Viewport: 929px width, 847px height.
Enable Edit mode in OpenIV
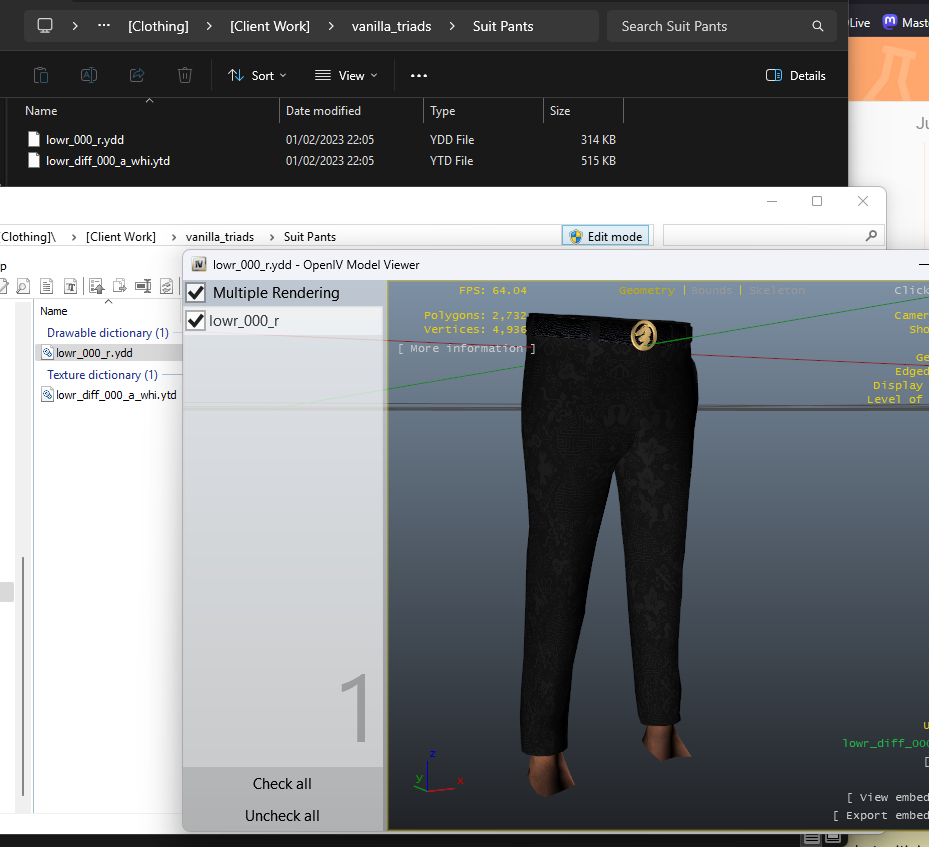[x=604, y=236]
